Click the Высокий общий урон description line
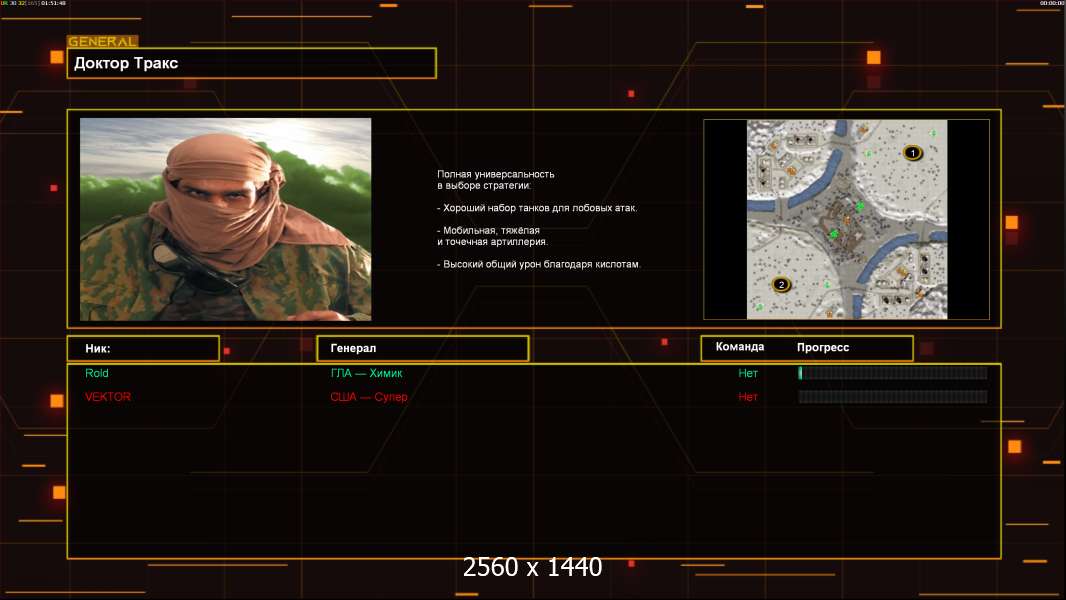The width and height of the screenshot is (1066, 600). pos(538,264)
